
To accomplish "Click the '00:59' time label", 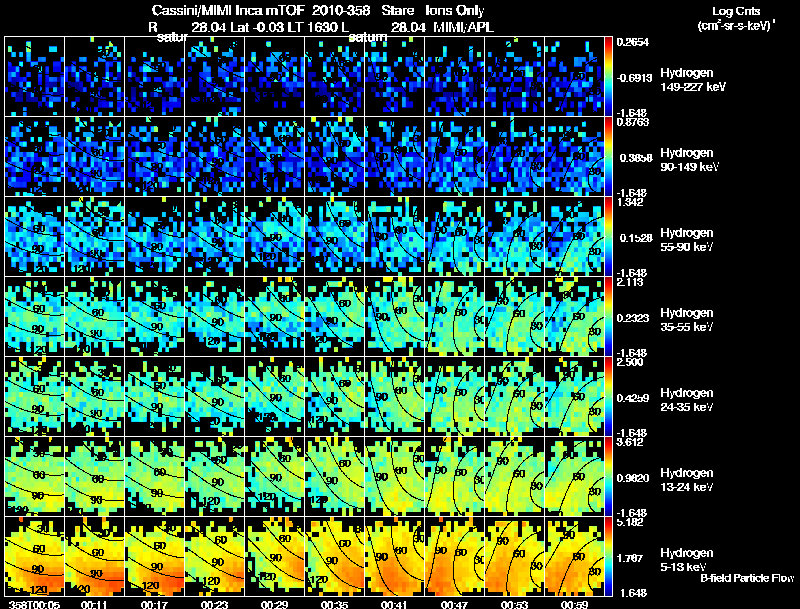I will tap(574, 604).
